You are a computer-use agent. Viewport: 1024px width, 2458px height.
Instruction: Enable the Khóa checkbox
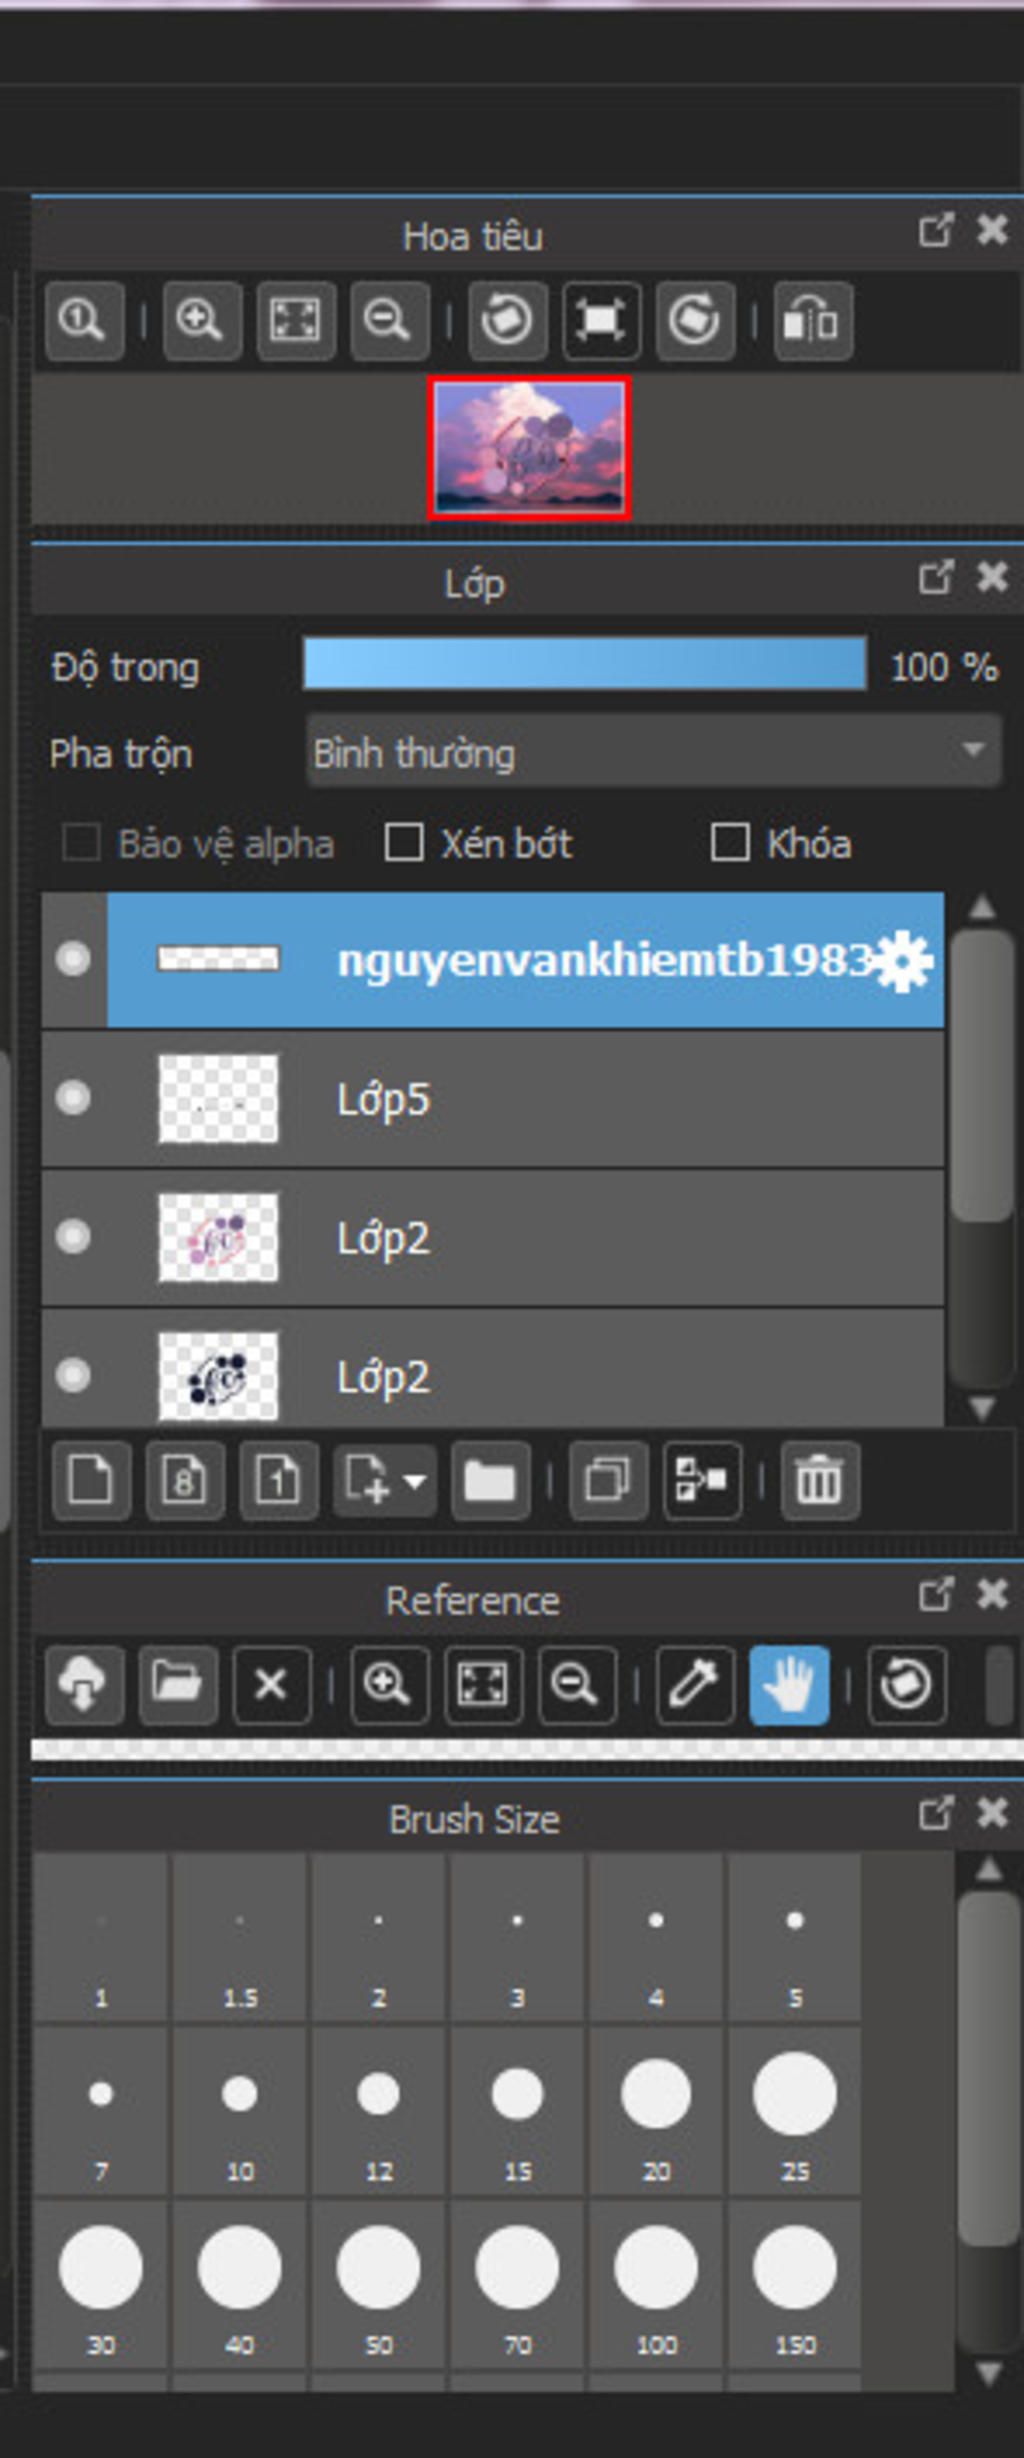pos(729,842)
